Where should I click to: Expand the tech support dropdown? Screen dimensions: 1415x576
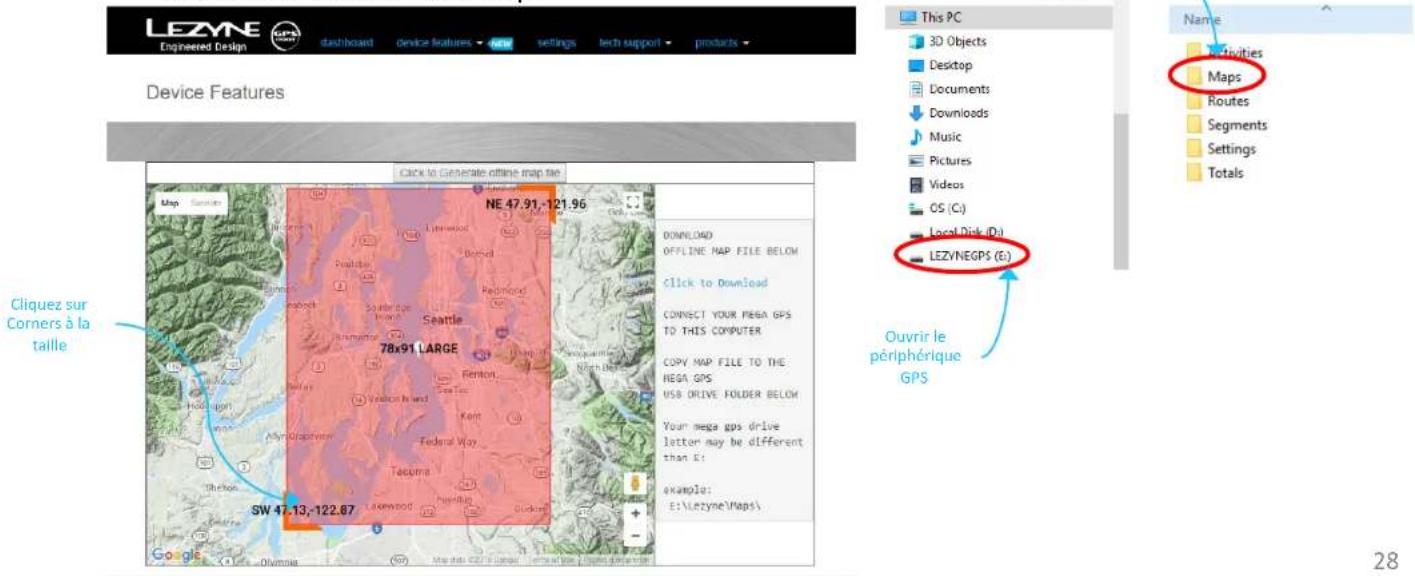(634, 43)
